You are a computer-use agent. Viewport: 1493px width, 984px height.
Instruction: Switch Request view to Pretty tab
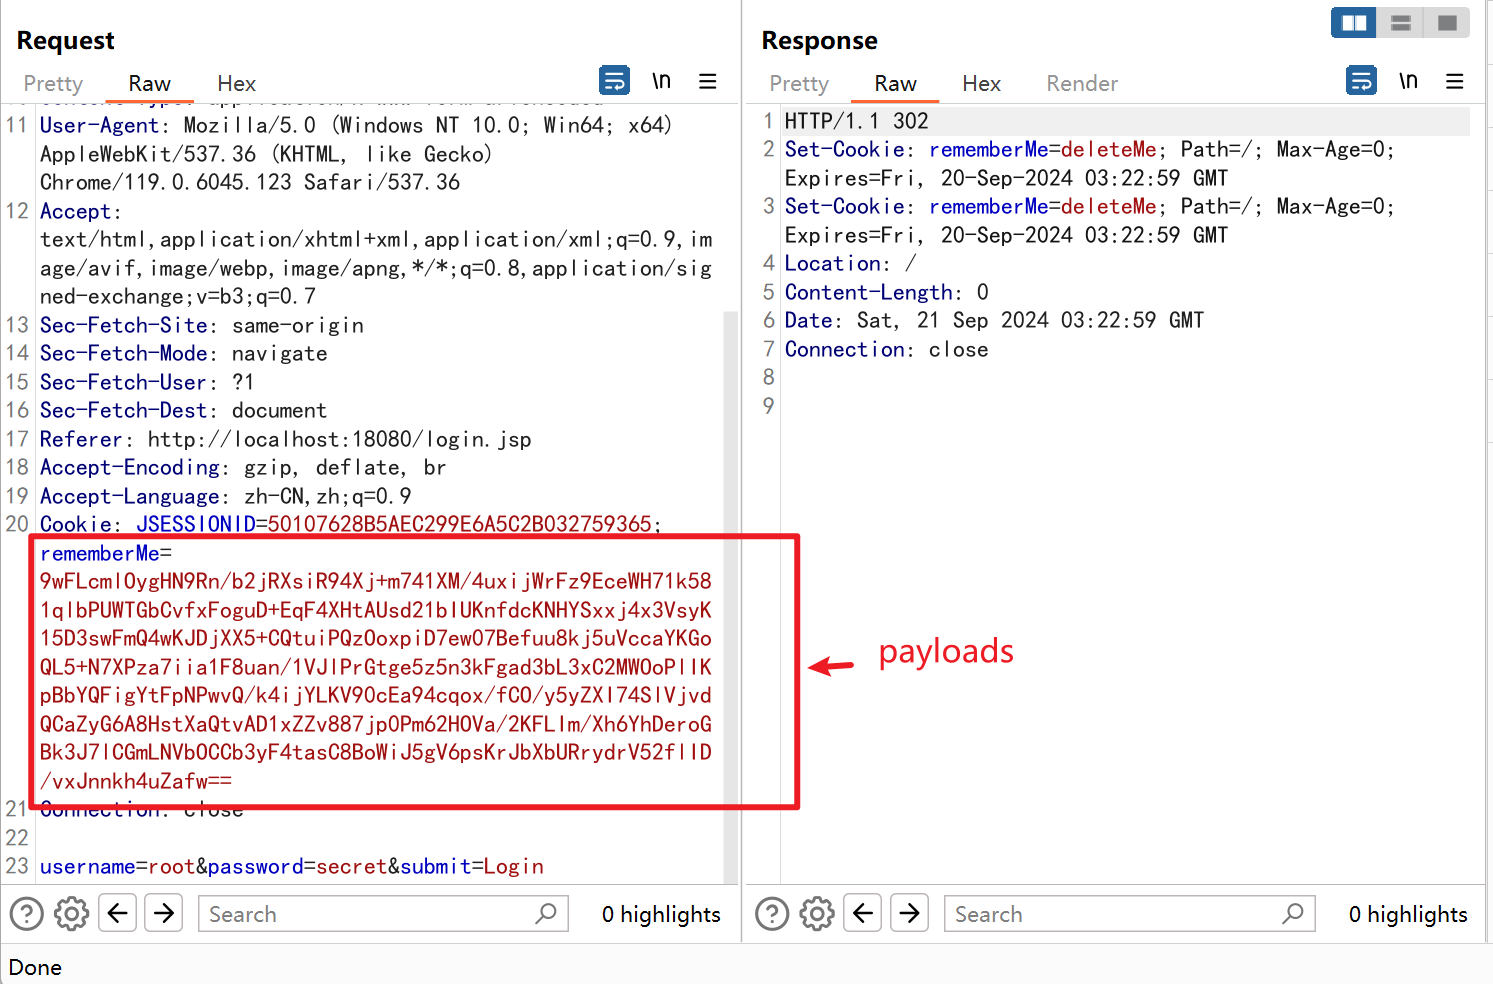click(x=53, y=84)
